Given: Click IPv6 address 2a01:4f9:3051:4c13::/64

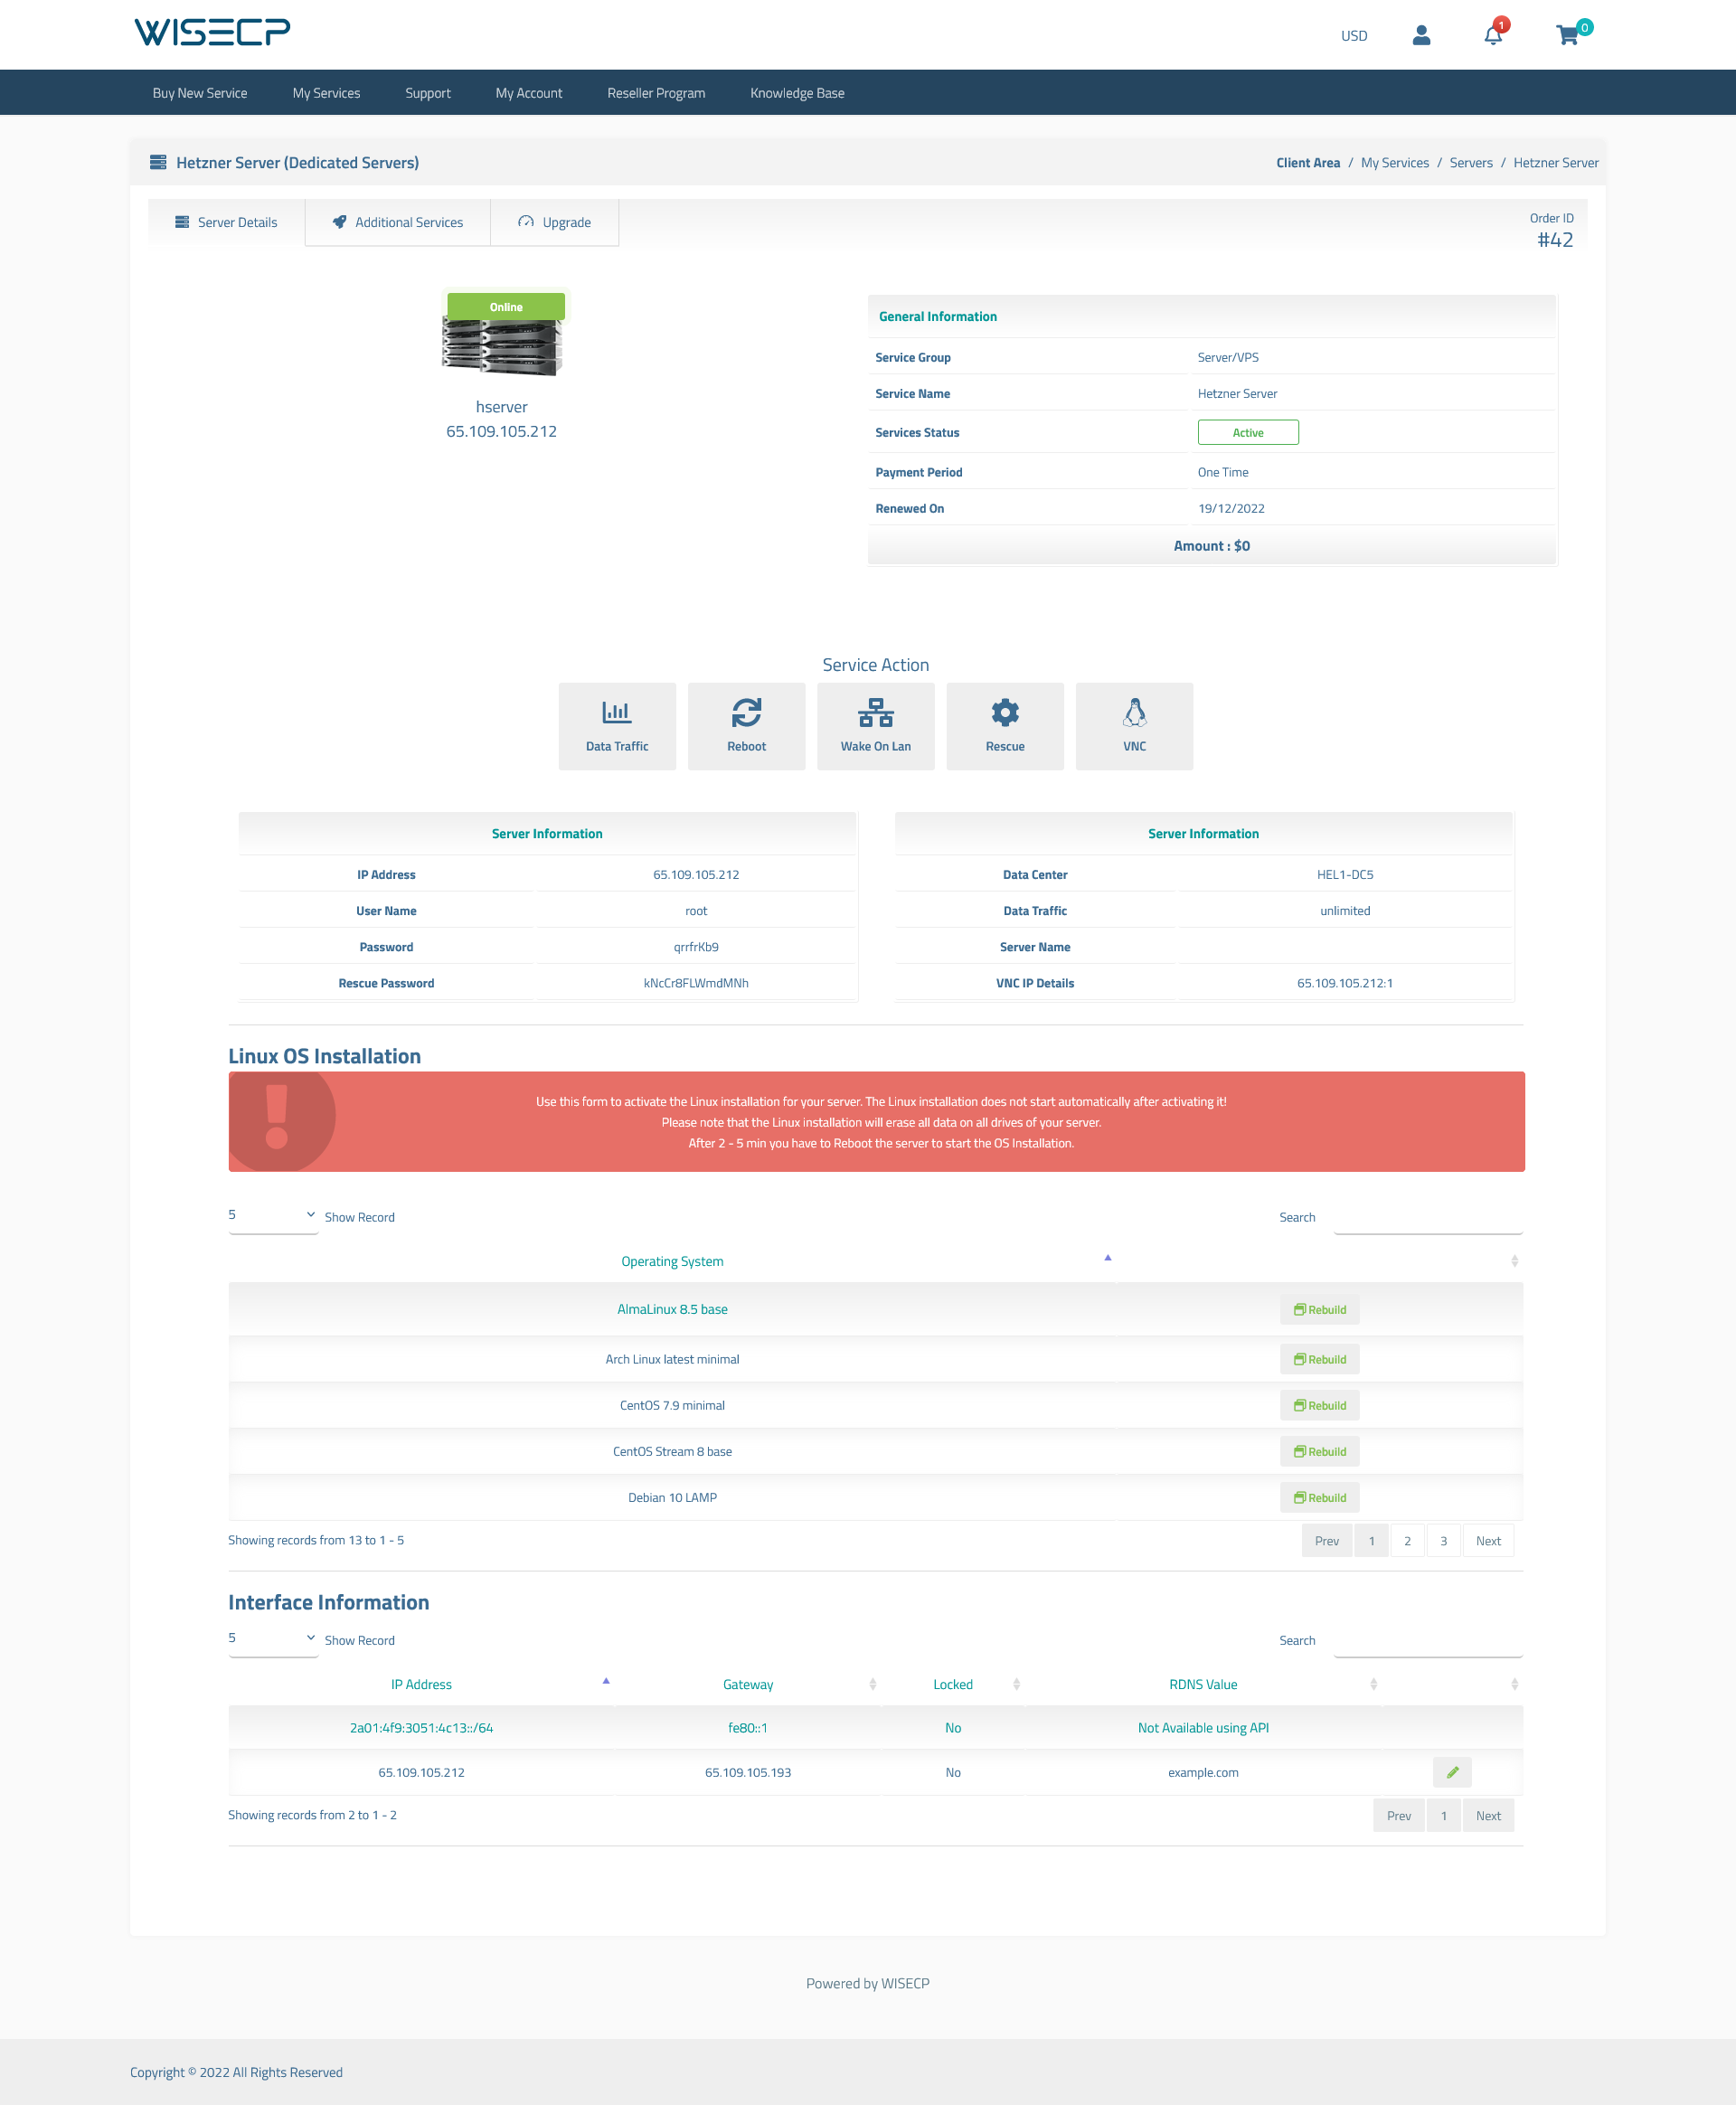Looking at the screenshot, I should click(x=421, y=1728).
